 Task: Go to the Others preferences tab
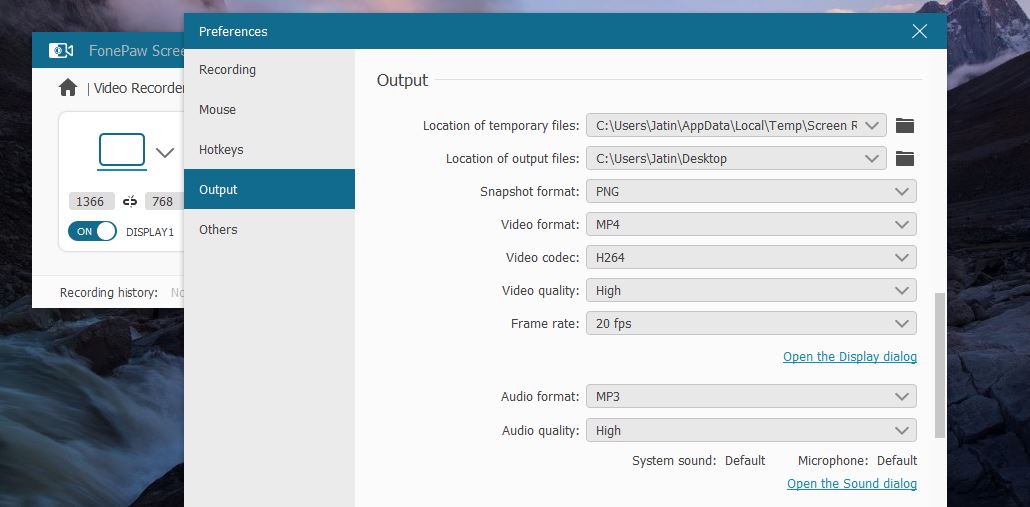pyautogui.click(x=218, y=230)
